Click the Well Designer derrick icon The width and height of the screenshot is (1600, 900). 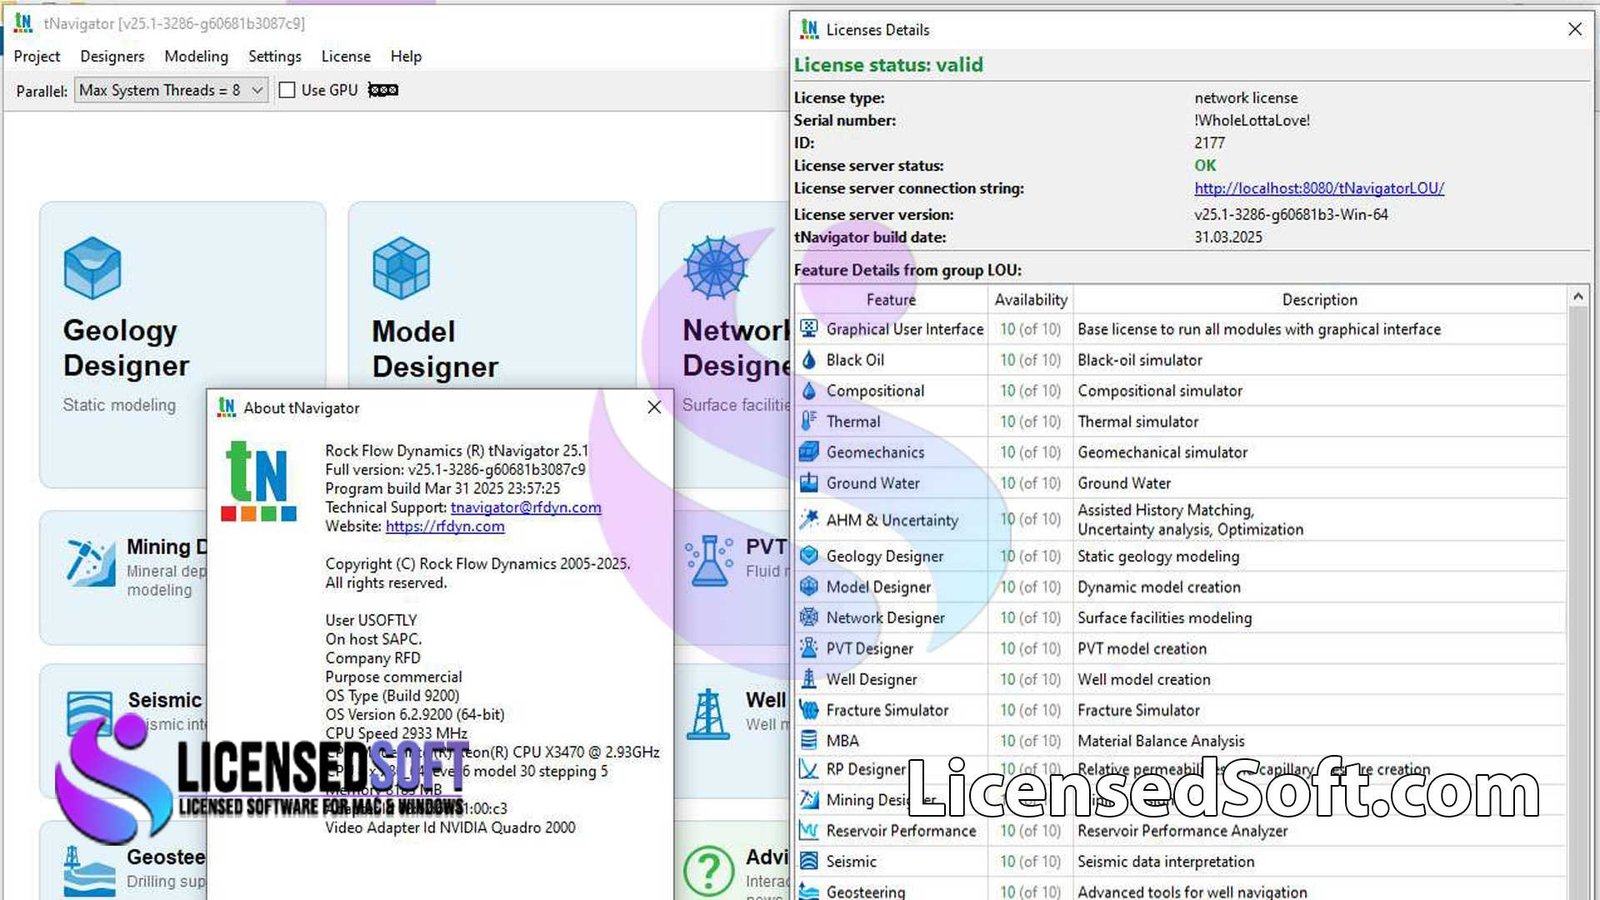tap(709, 713)
